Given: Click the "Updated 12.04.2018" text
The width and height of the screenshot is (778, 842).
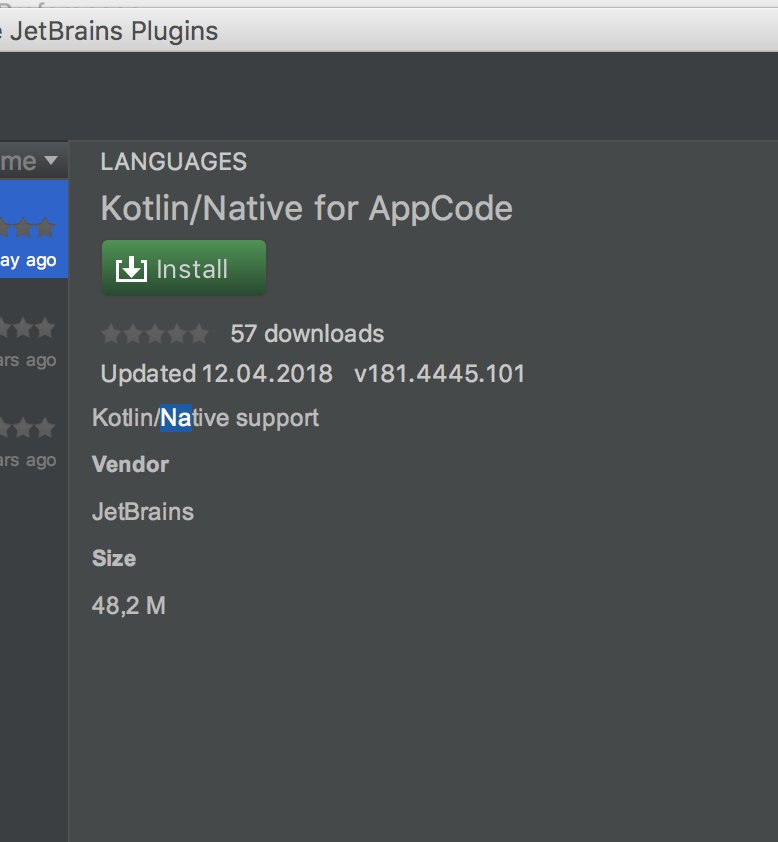Looking at the screenshot, I should [216, 373].
